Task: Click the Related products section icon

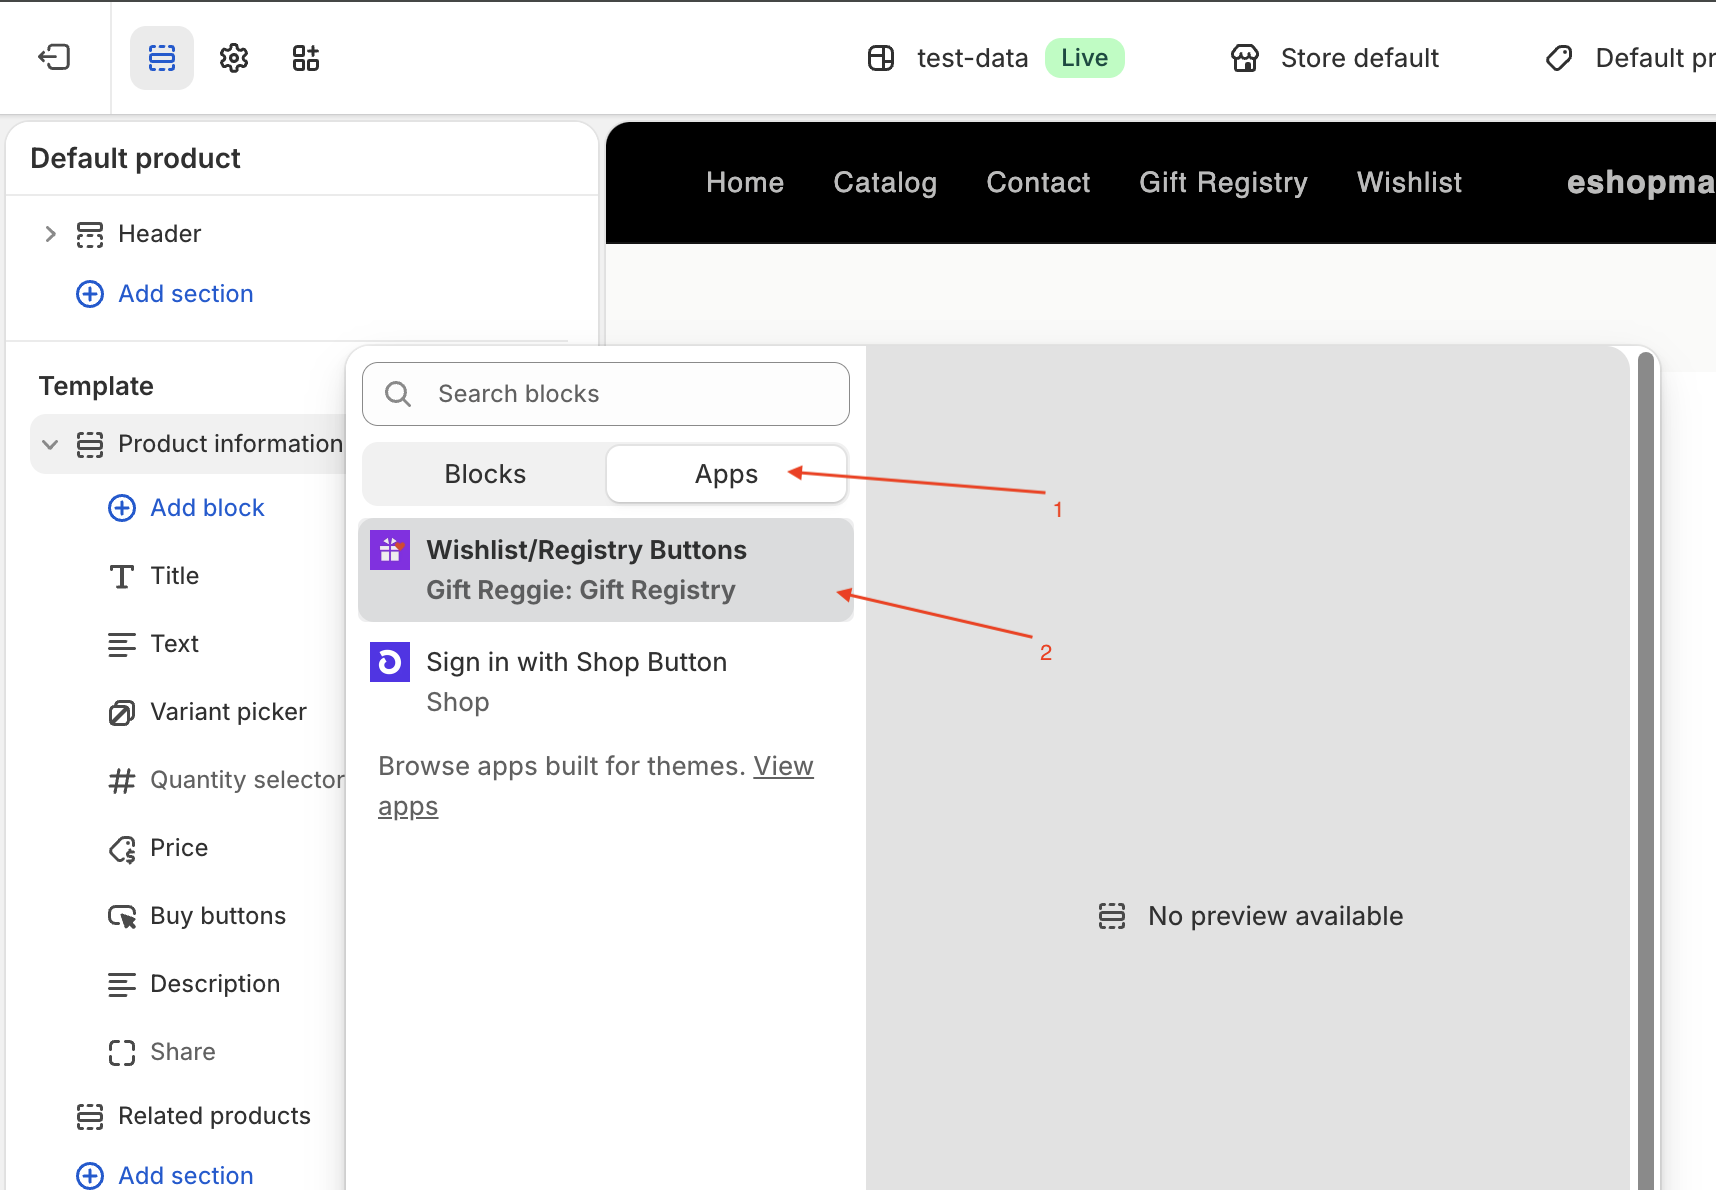Action: (x=90, y=1116)
